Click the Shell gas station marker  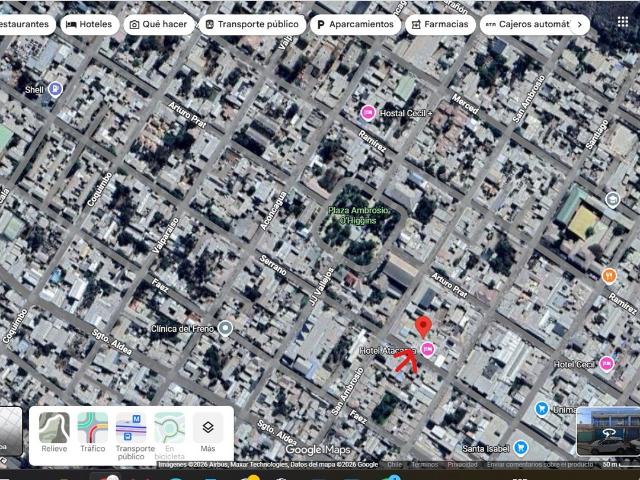coord(55,89)
